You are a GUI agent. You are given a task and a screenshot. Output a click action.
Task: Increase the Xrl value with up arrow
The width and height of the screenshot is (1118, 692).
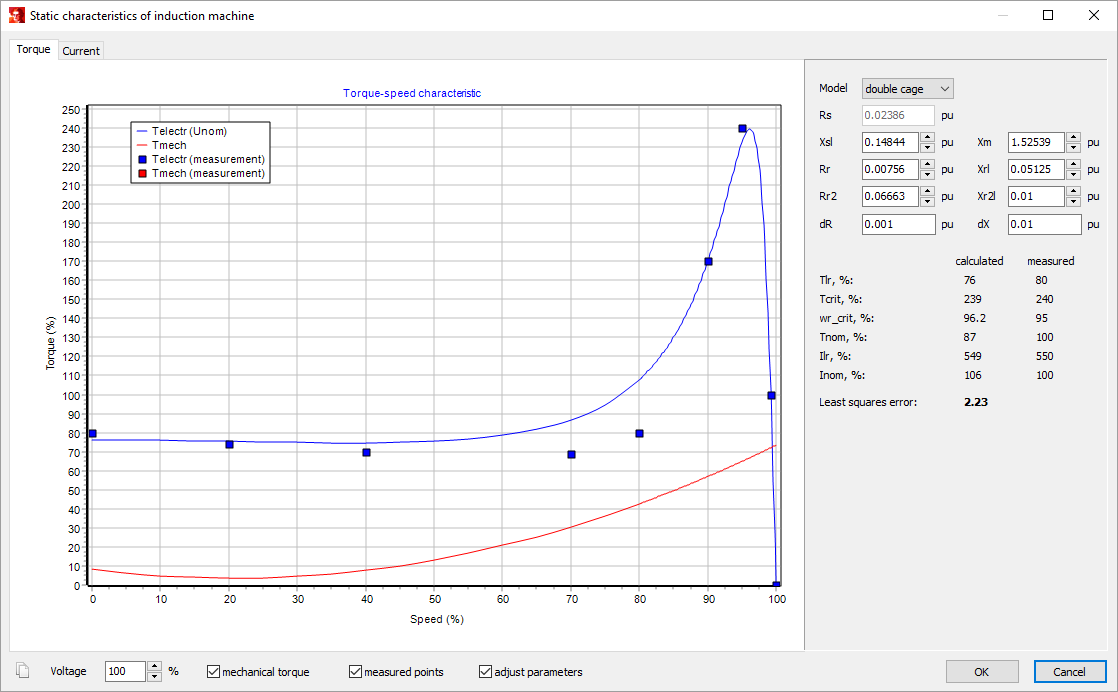coord(1073,164)
